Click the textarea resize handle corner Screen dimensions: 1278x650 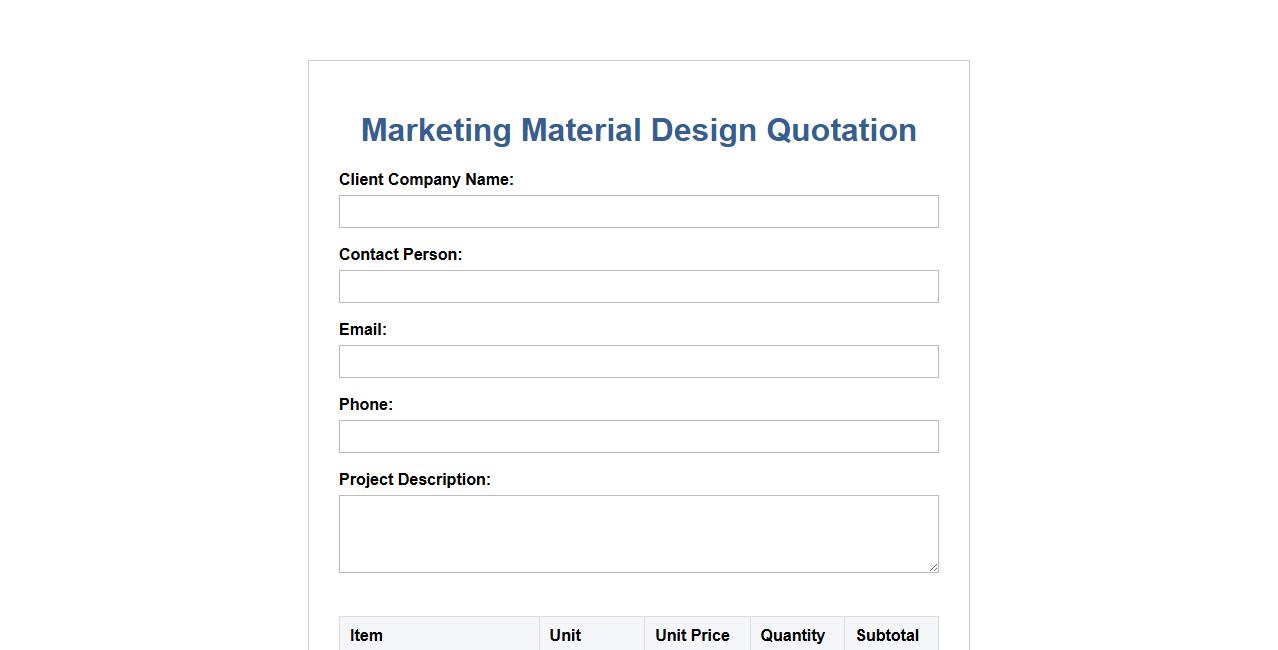pos(933,567)
